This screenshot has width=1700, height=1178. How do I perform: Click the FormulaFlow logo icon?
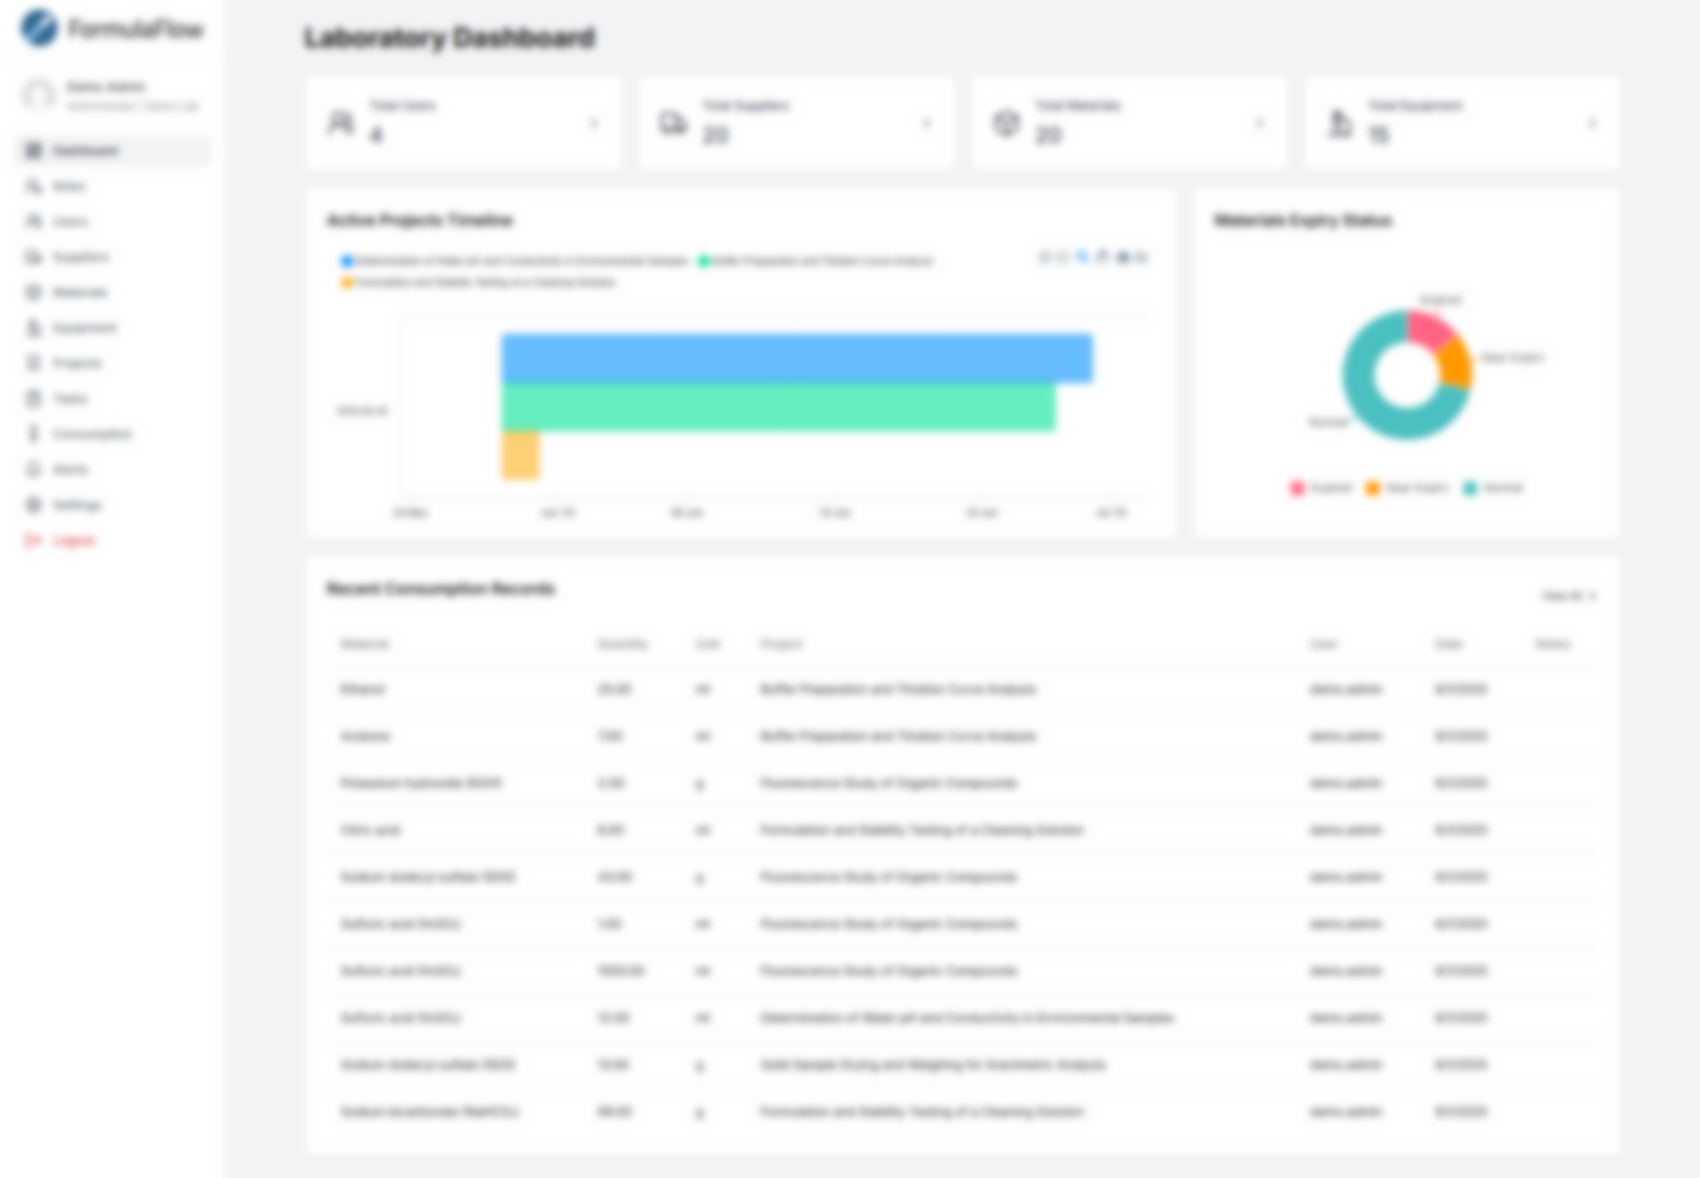(x=40, y=28)
